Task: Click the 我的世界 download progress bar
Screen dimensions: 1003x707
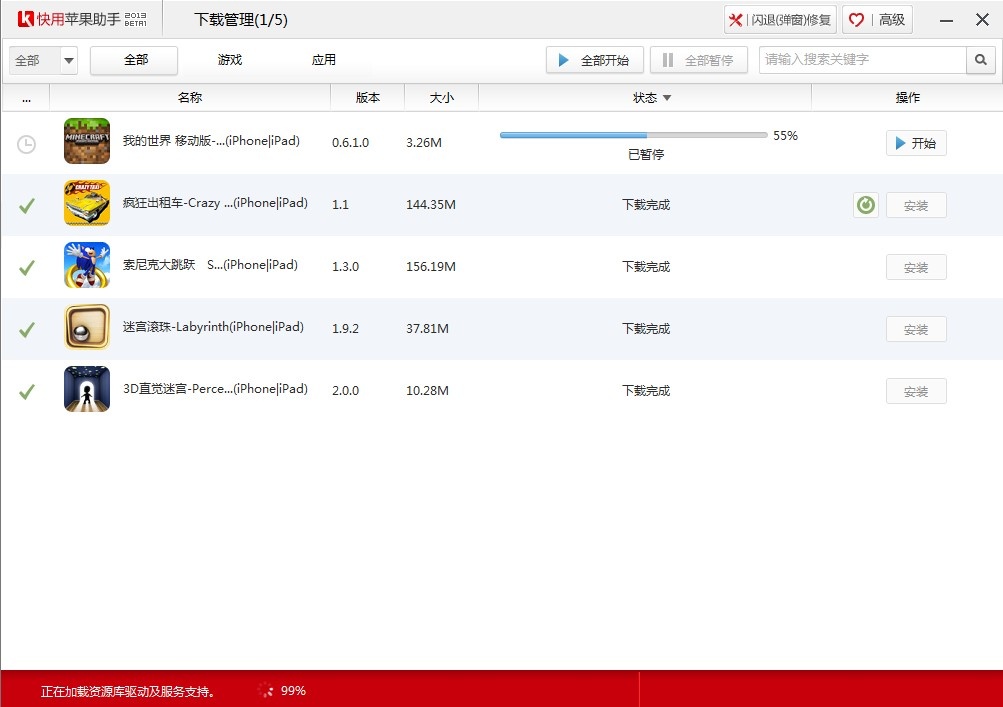Action: pos(633,135)
